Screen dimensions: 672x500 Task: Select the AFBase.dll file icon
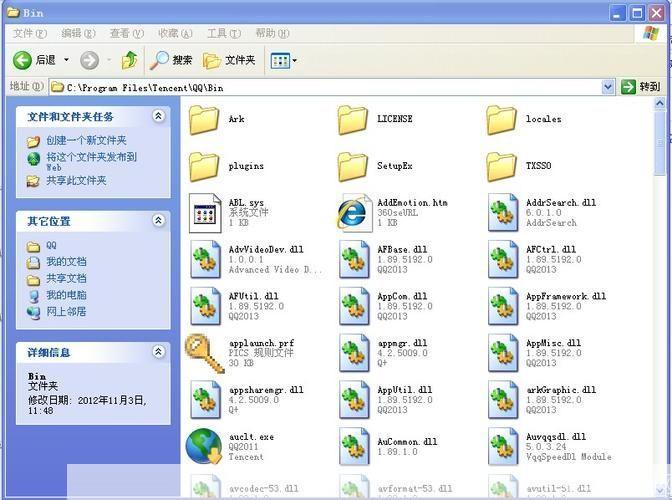coord(354,259)
